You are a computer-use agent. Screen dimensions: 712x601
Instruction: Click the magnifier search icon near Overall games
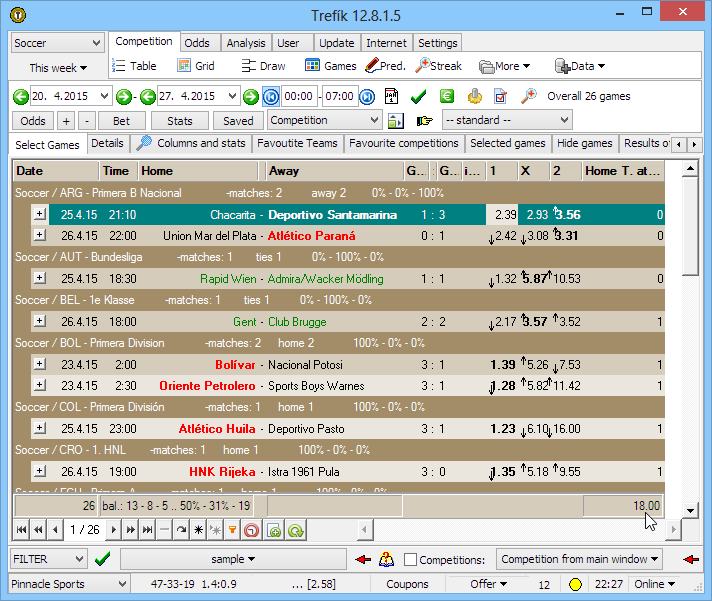[x=529, y=96]
